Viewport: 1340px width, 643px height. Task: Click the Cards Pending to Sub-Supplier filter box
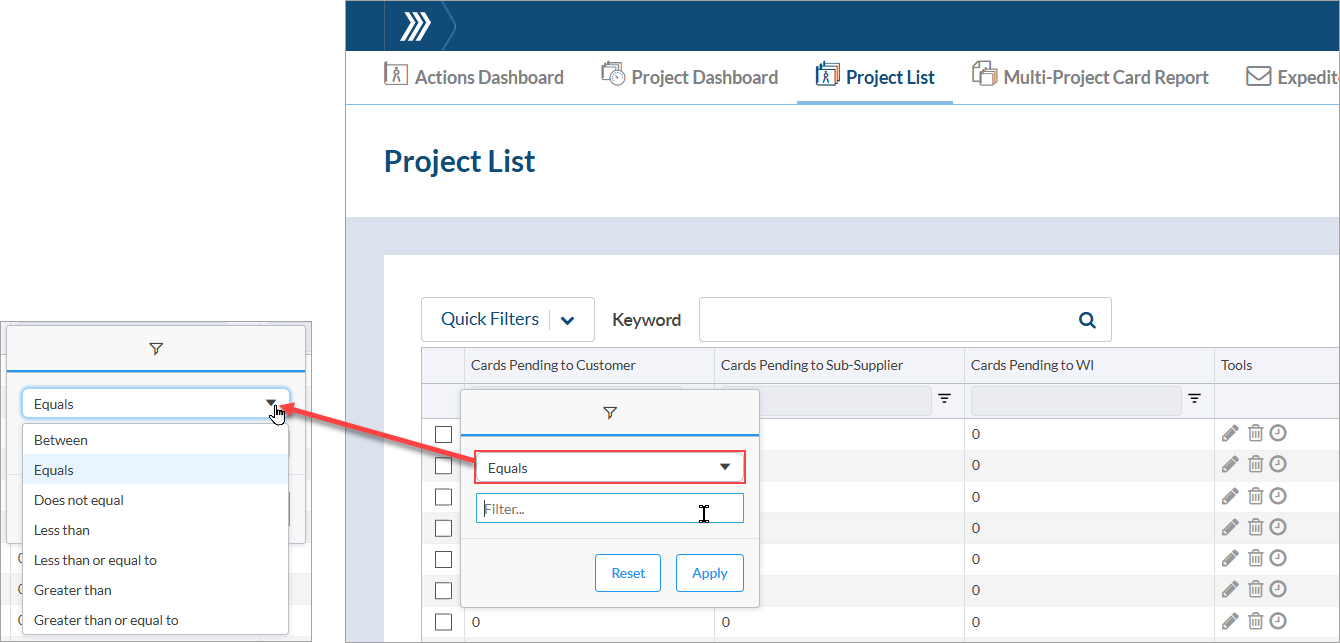point(826,400)
